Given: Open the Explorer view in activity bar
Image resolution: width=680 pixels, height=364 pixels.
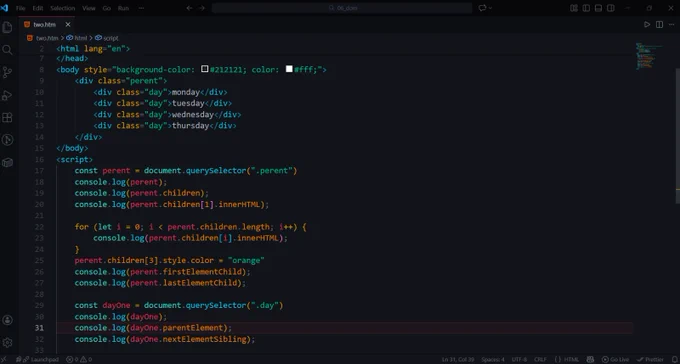Looking at the screenshot, I should 7,27.
